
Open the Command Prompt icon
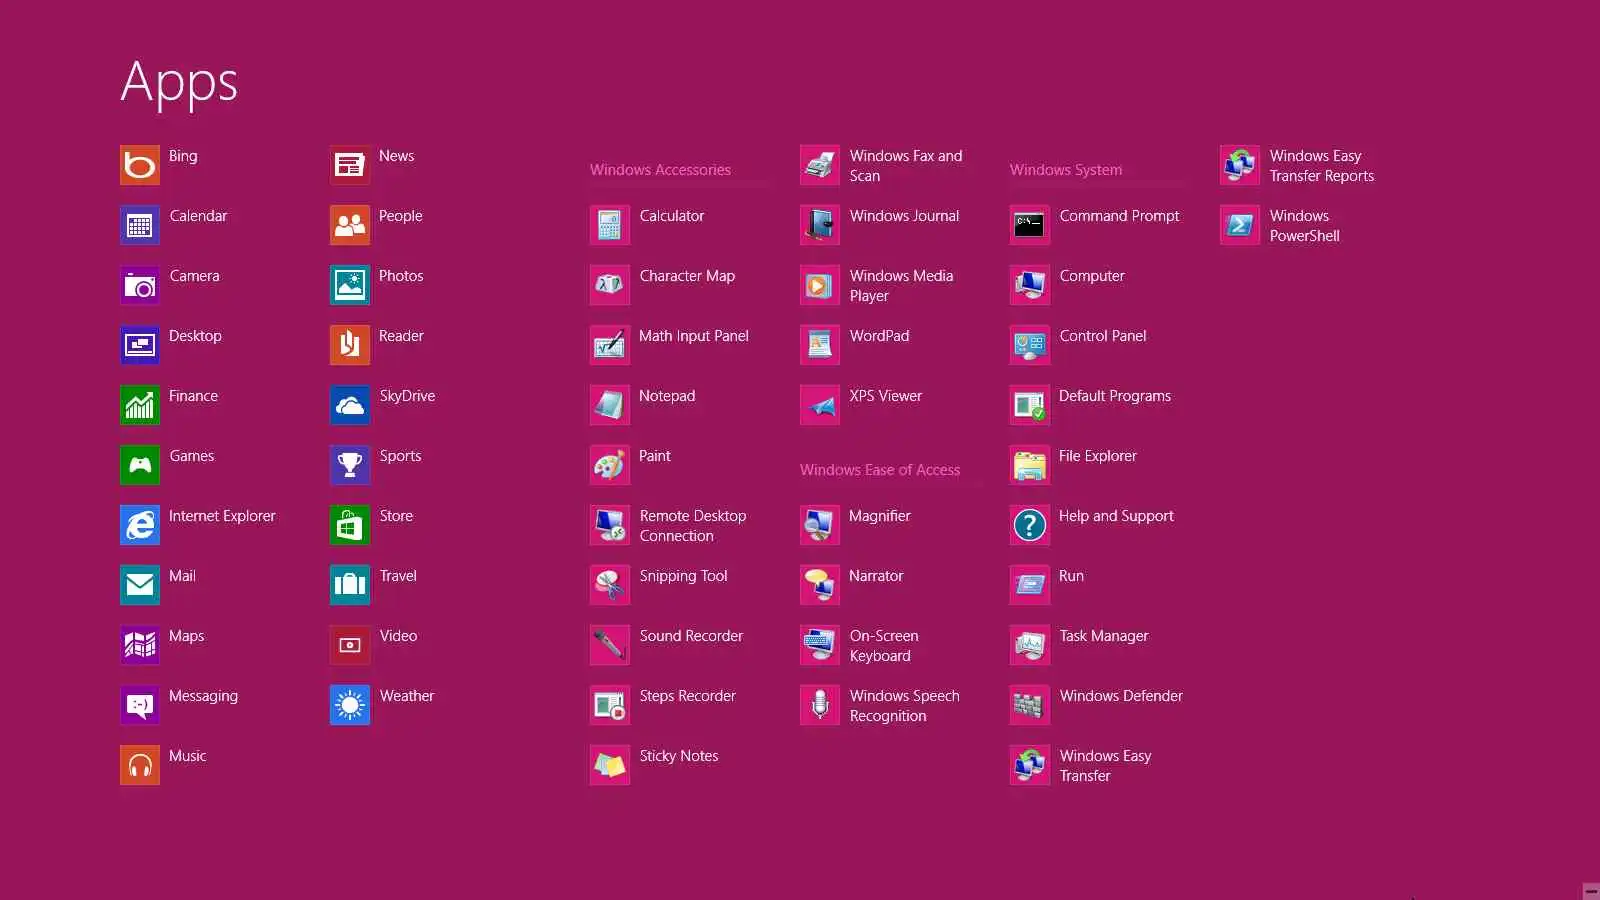click(x=1030, y=225)
